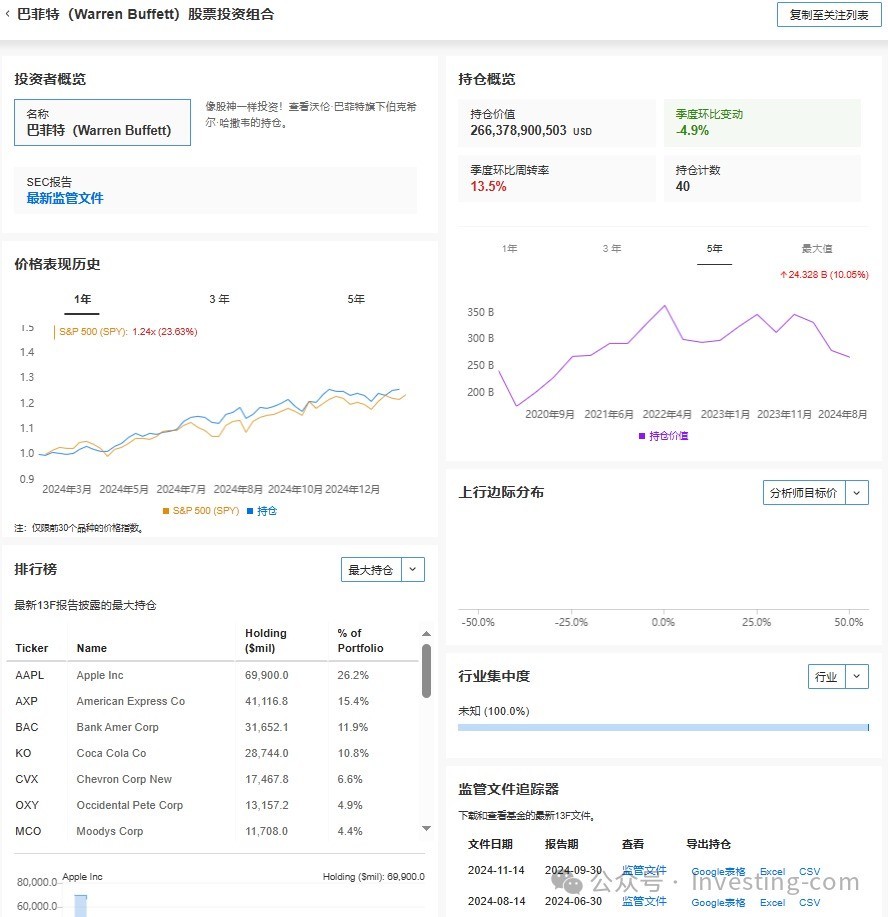
Task: Click the 复制至关注列表 button
Action: tap(828, 15)
